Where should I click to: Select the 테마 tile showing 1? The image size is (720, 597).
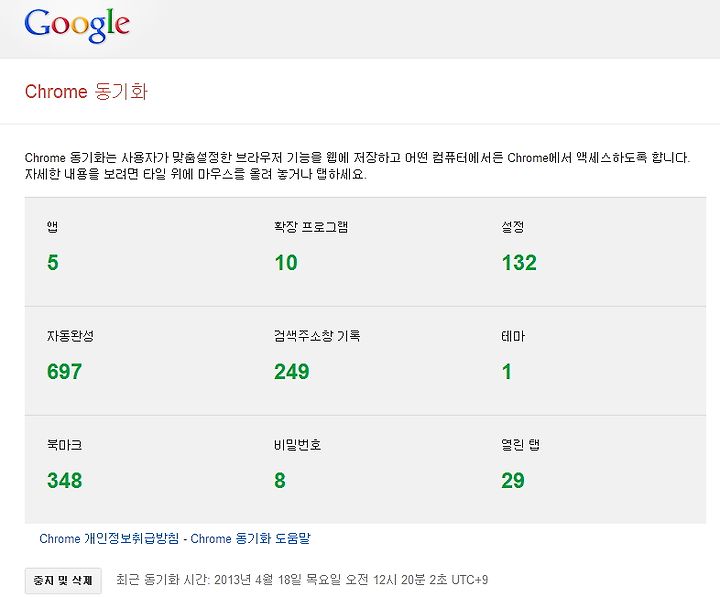(x=592, y=361)
